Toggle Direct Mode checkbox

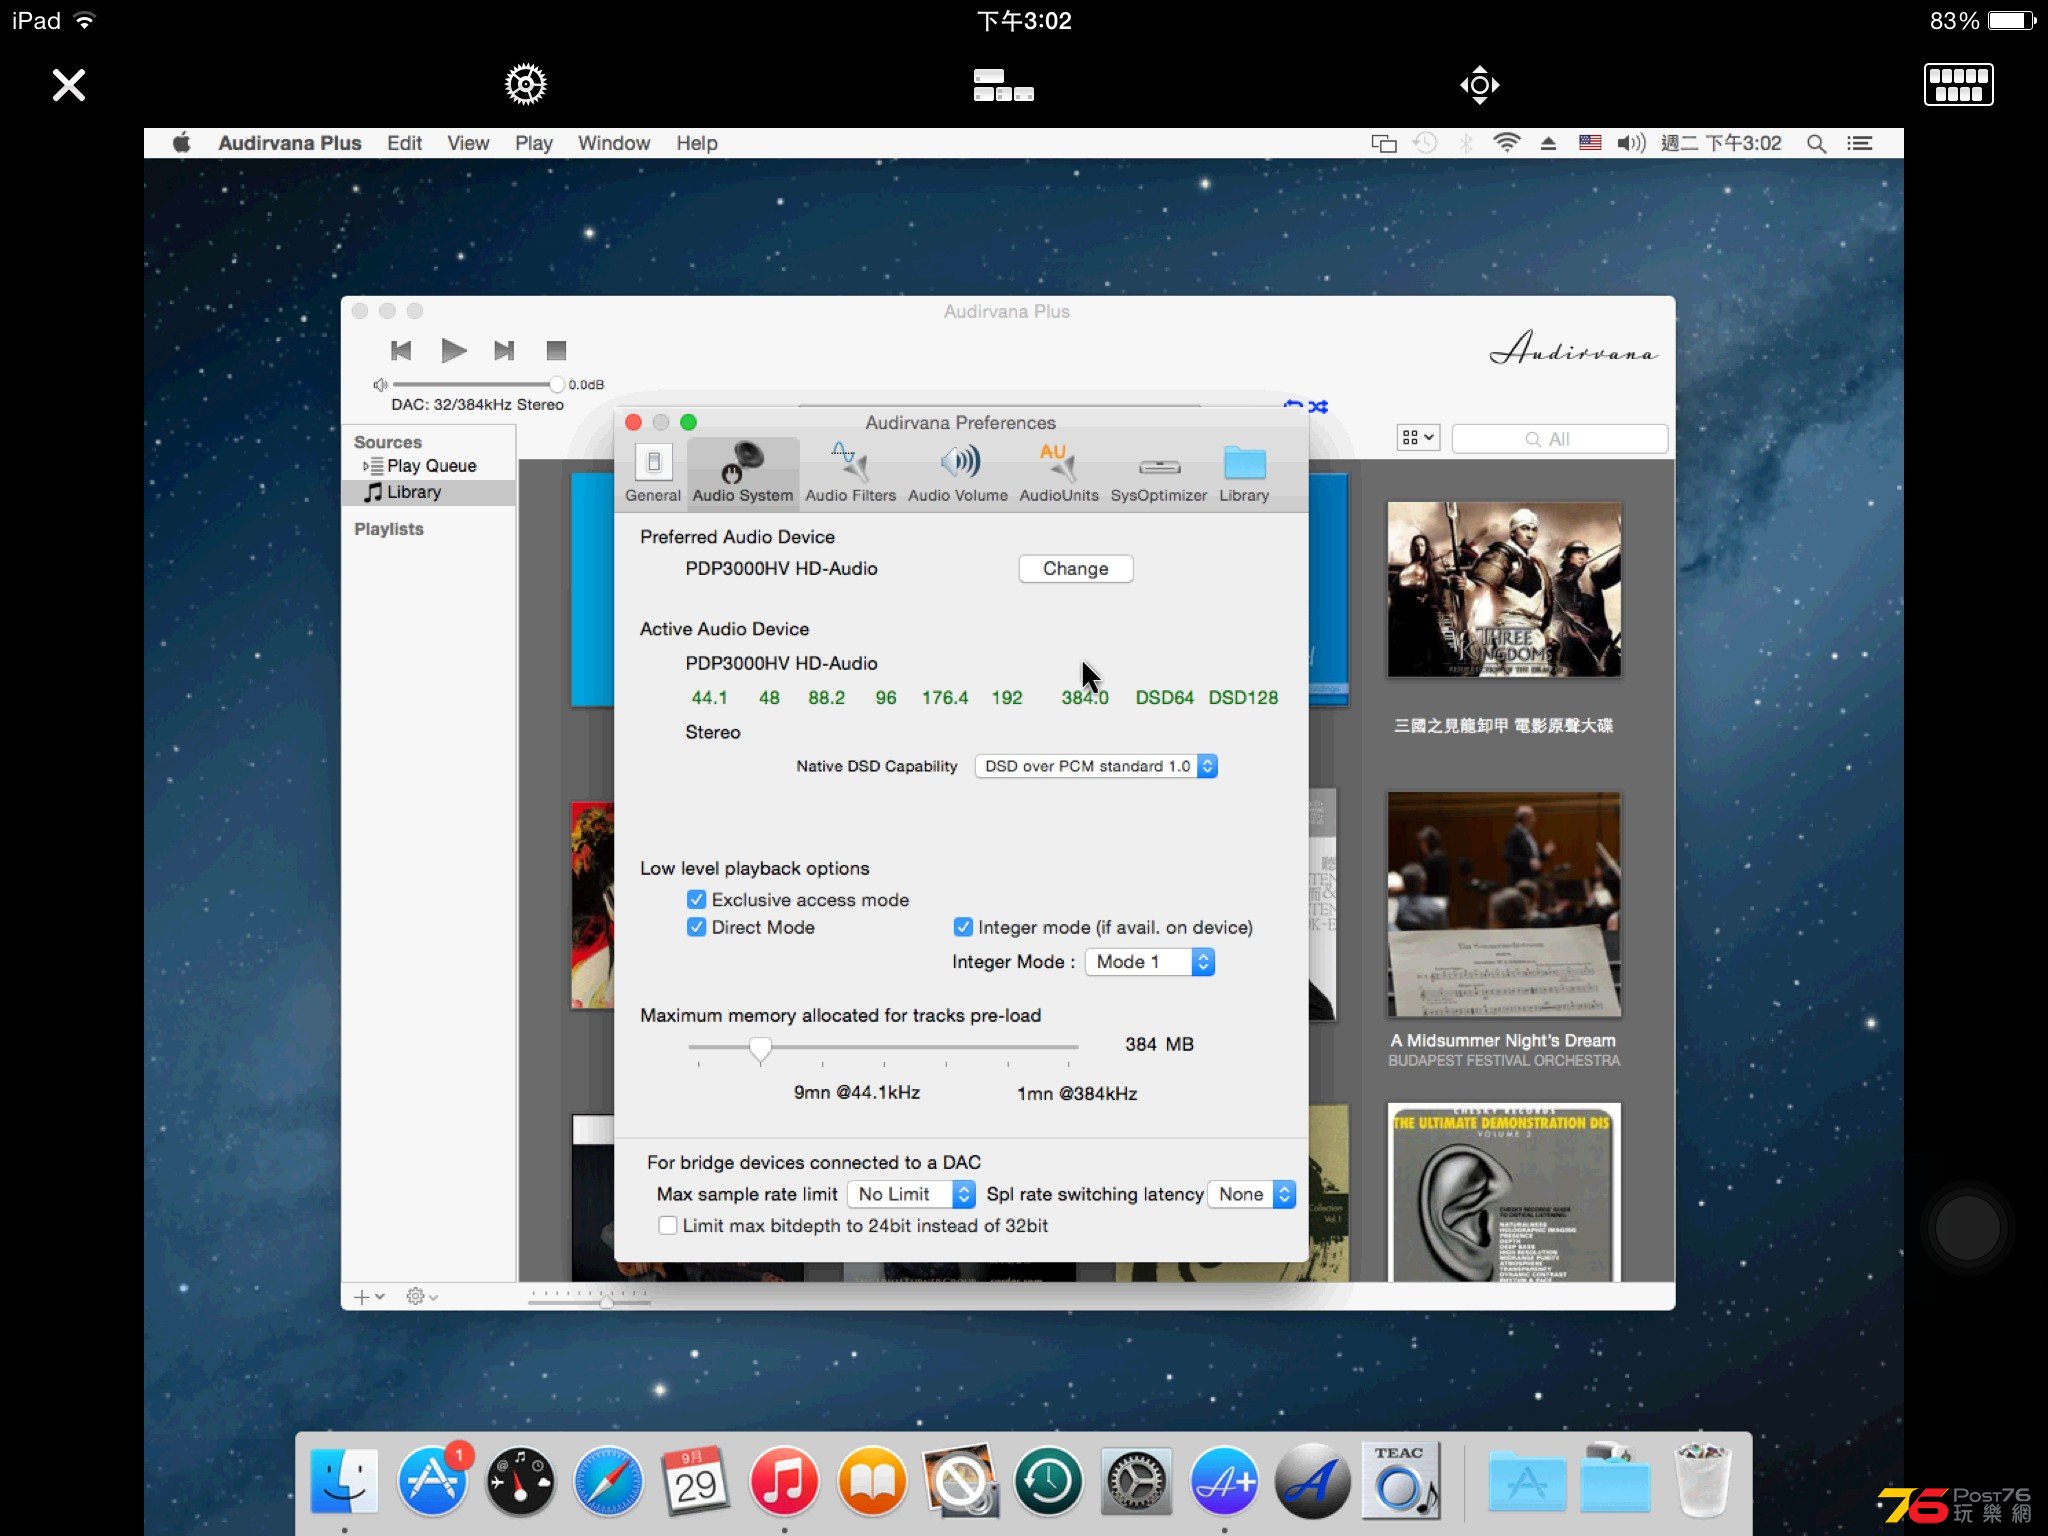[x=697, y=927]
